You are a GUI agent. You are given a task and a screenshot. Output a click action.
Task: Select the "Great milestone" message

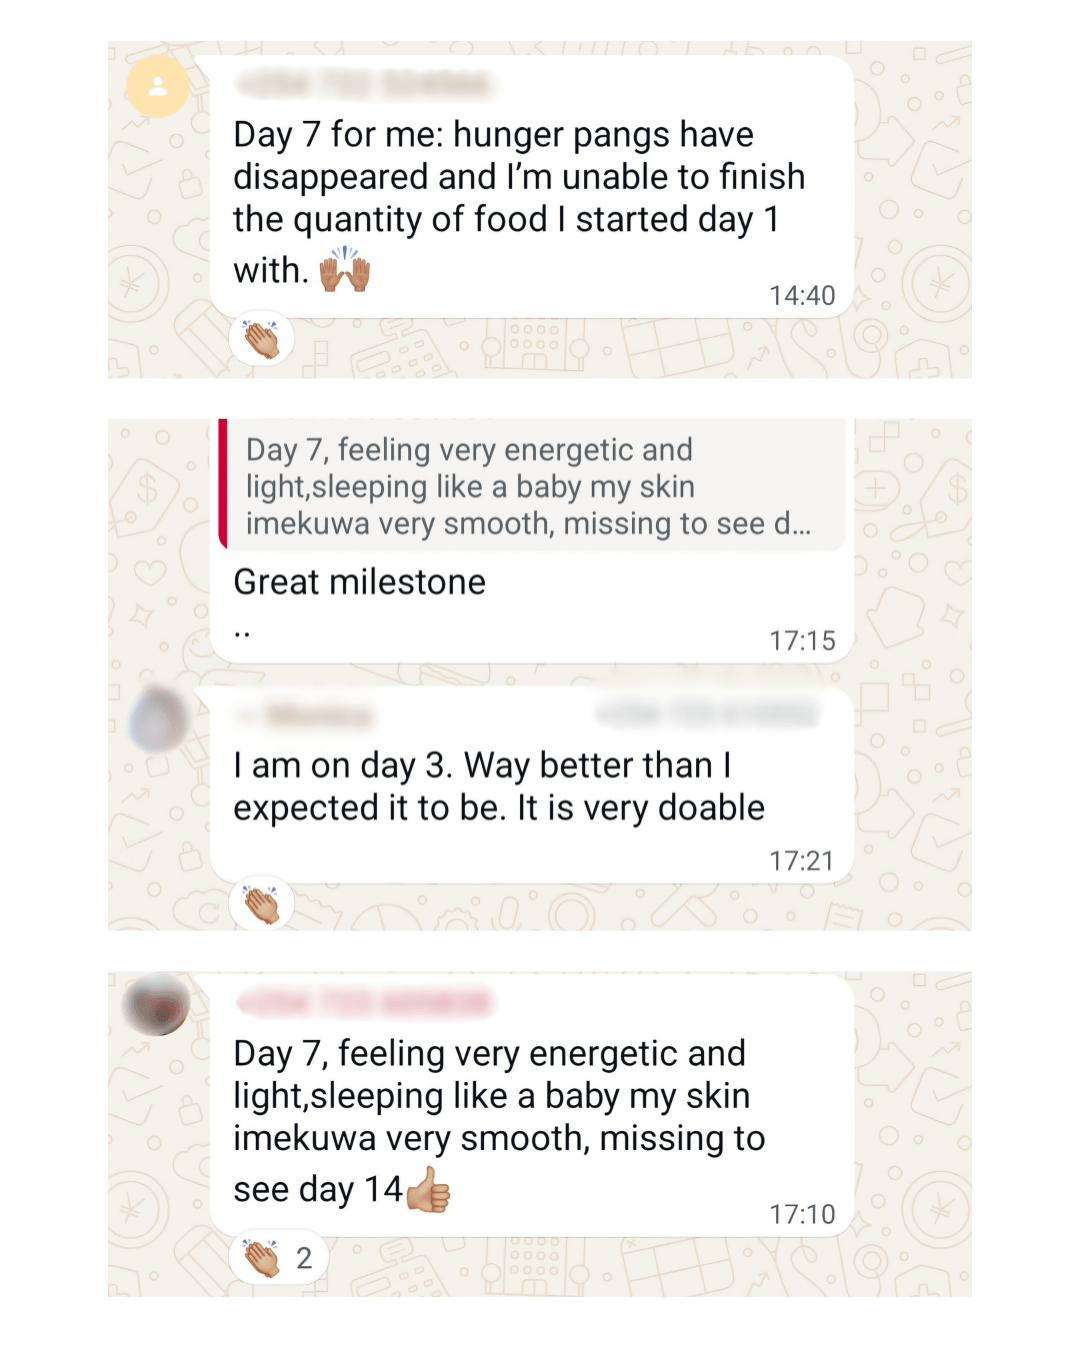tap(360, 582)
